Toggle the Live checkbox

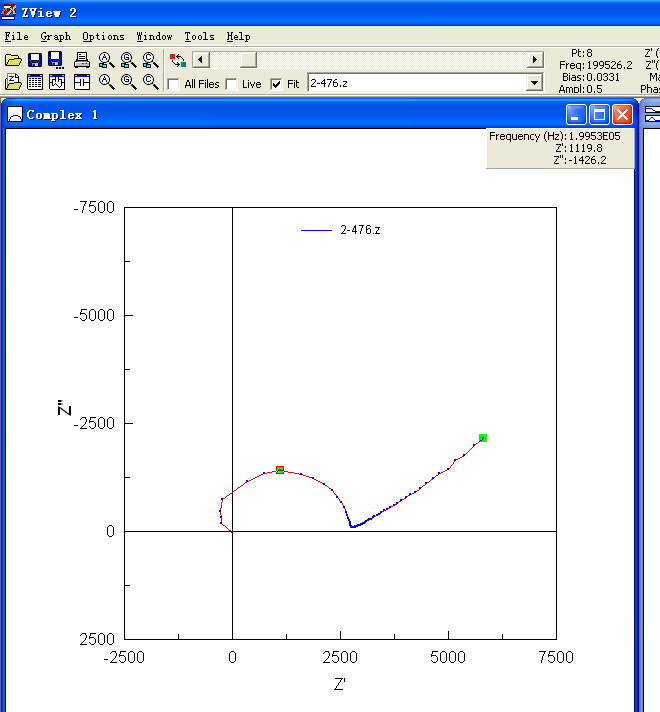232,84
